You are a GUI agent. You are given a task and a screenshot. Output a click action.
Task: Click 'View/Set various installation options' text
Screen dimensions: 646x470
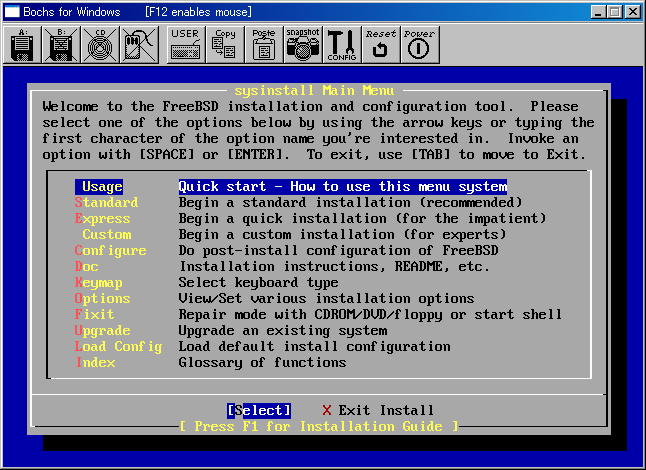(326, 299)
